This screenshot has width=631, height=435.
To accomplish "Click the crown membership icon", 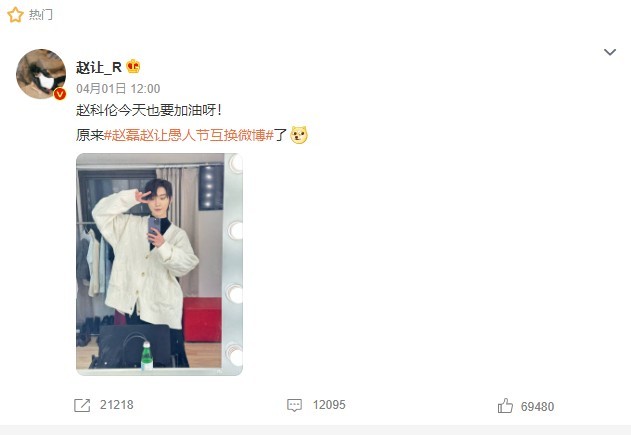I will coord(133,66).
